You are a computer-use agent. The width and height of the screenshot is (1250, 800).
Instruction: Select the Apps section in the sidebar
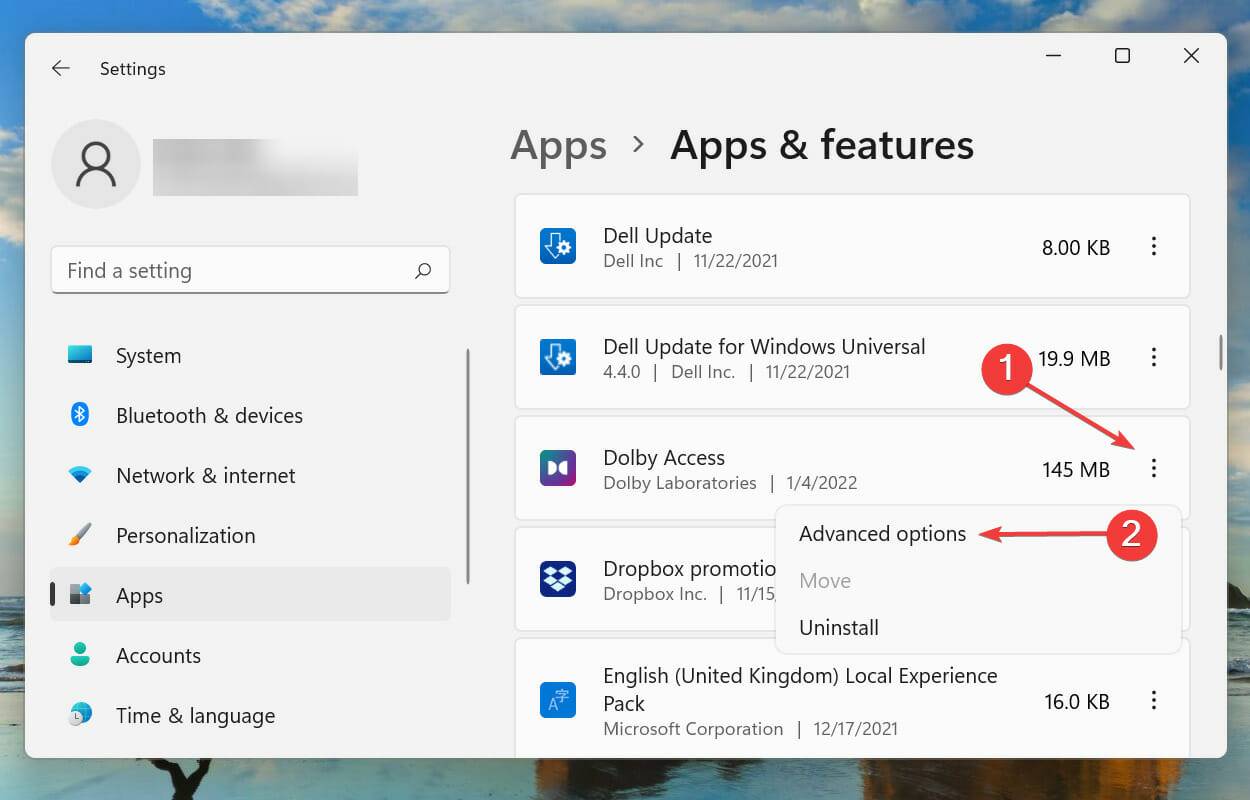[138, 595]
